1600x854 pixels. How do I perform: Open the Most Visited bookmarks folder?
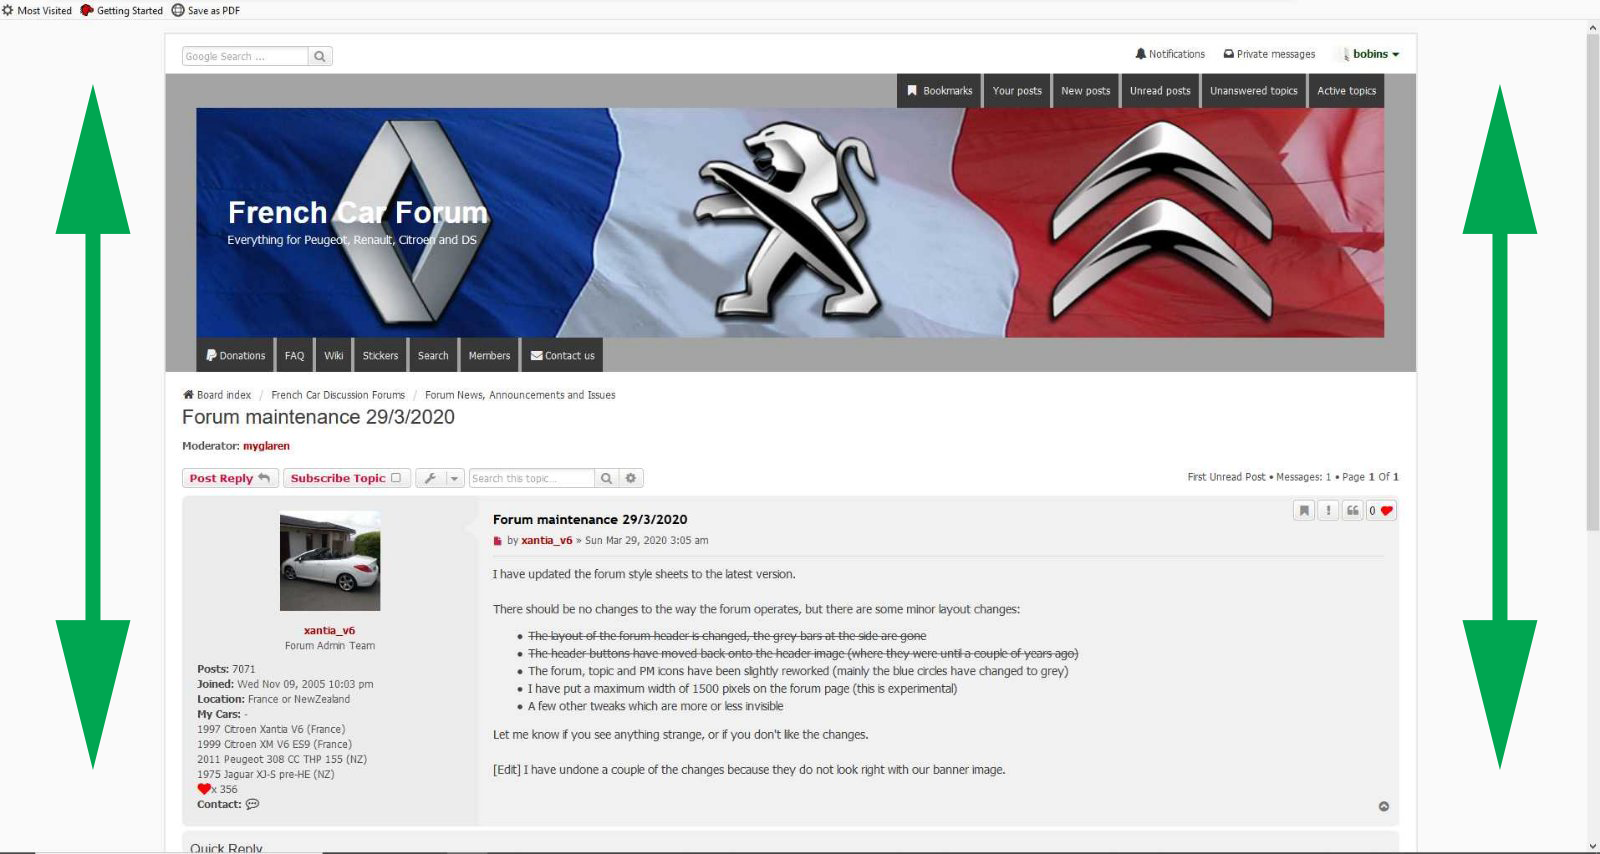pos(37,10)
